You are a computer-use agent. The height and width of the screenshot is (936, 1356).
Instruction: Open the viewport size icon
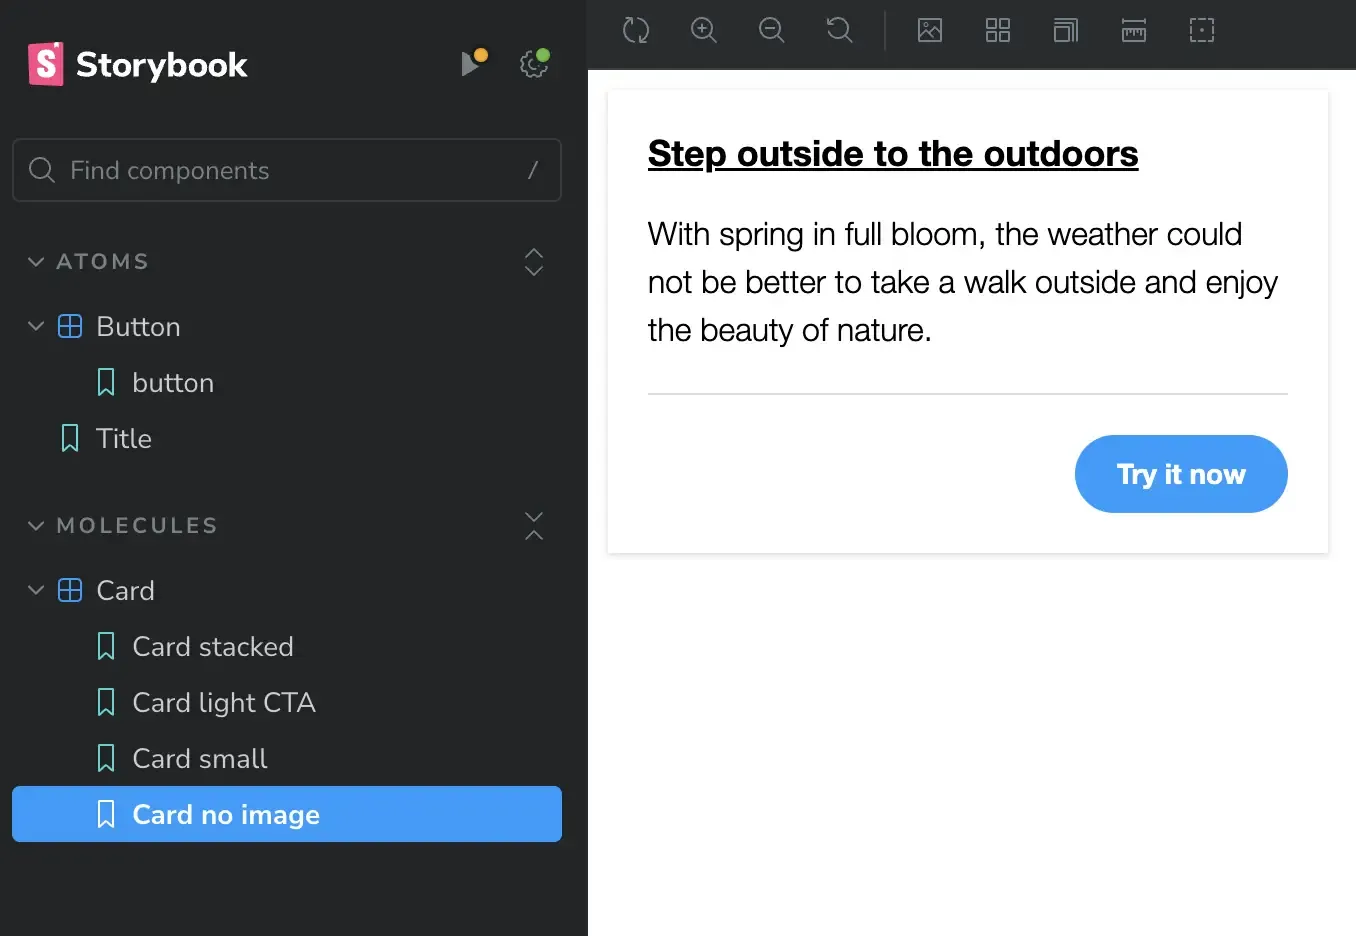(x=1066, y=30)
